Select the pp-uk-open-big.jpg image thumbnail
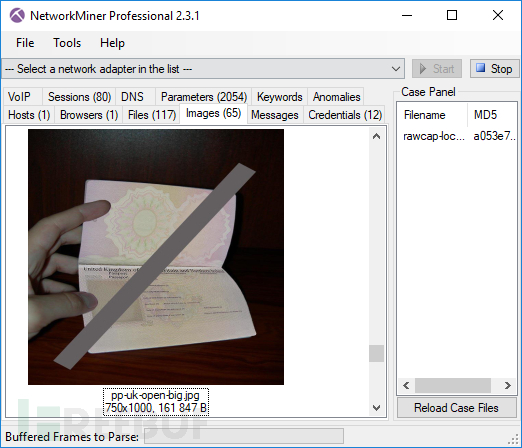Image resolution: width=522 pixels, height=448 pixels. click(156, 257)
